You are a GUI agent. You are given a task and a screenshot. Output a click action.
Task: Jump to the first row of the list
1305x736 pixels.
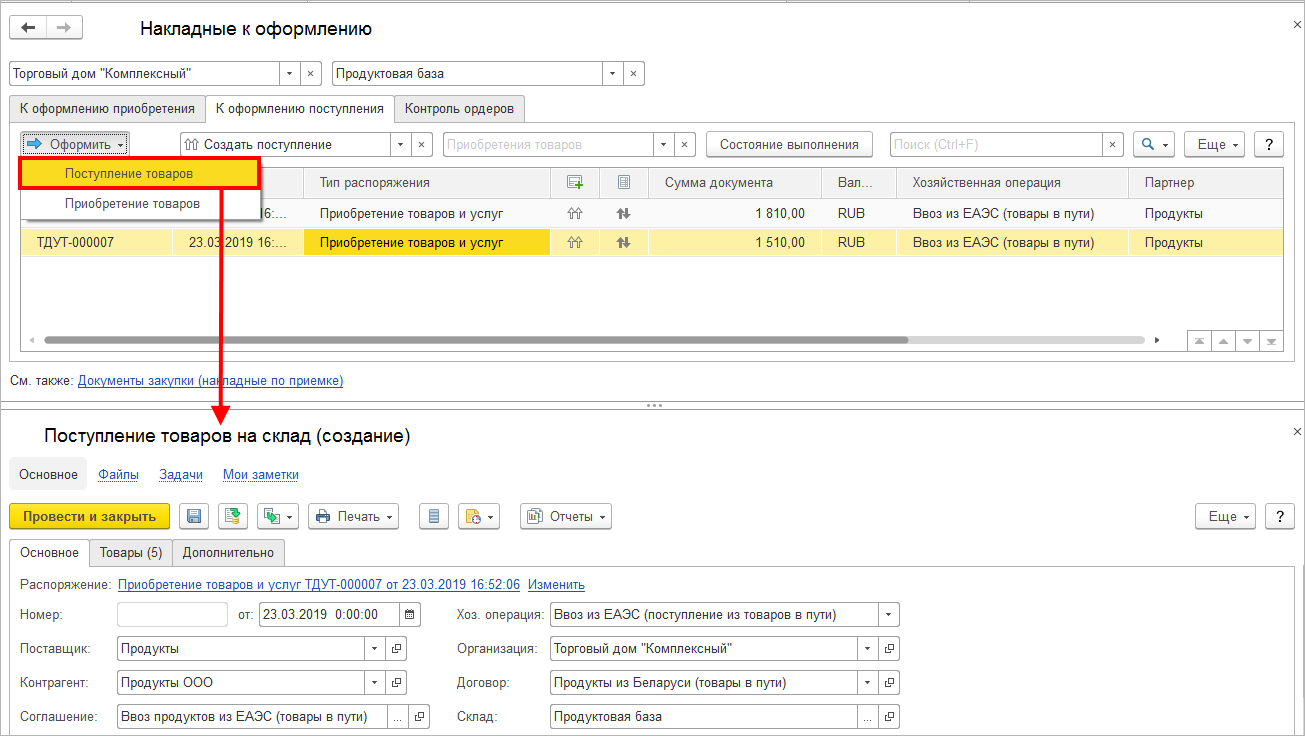pos(1199,341)
